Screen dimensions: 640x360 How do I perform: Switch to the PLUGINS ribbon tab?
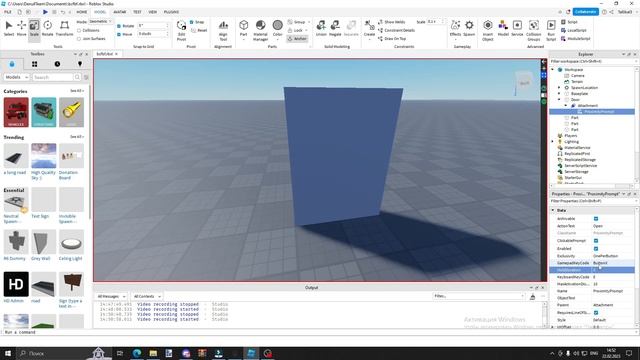pyautogui.click(x=171, y=12)
